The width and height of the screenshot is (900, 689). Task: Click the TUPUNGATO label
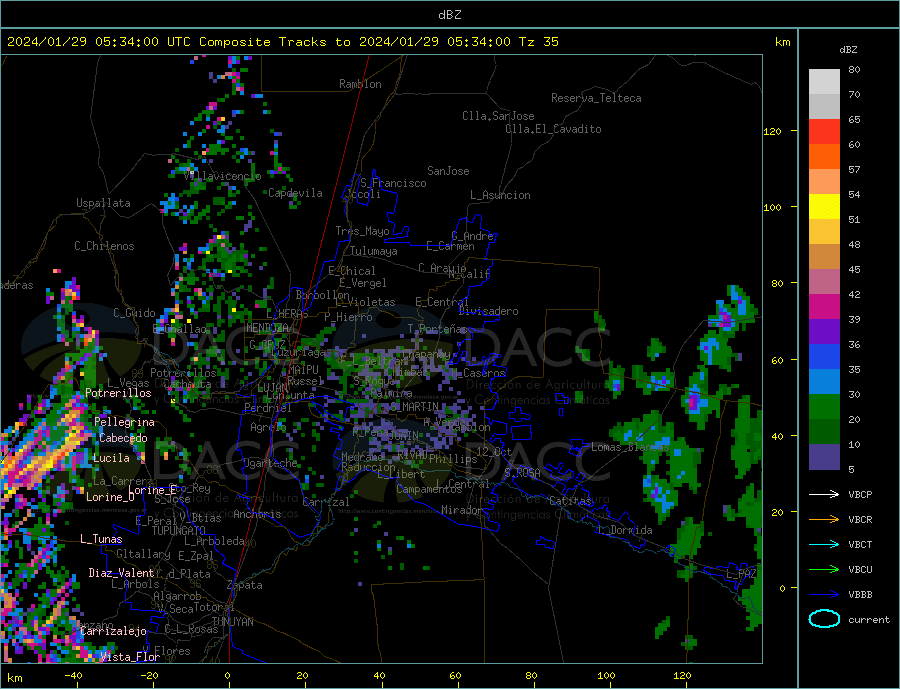pyautogui.click(x=179, y=531)
